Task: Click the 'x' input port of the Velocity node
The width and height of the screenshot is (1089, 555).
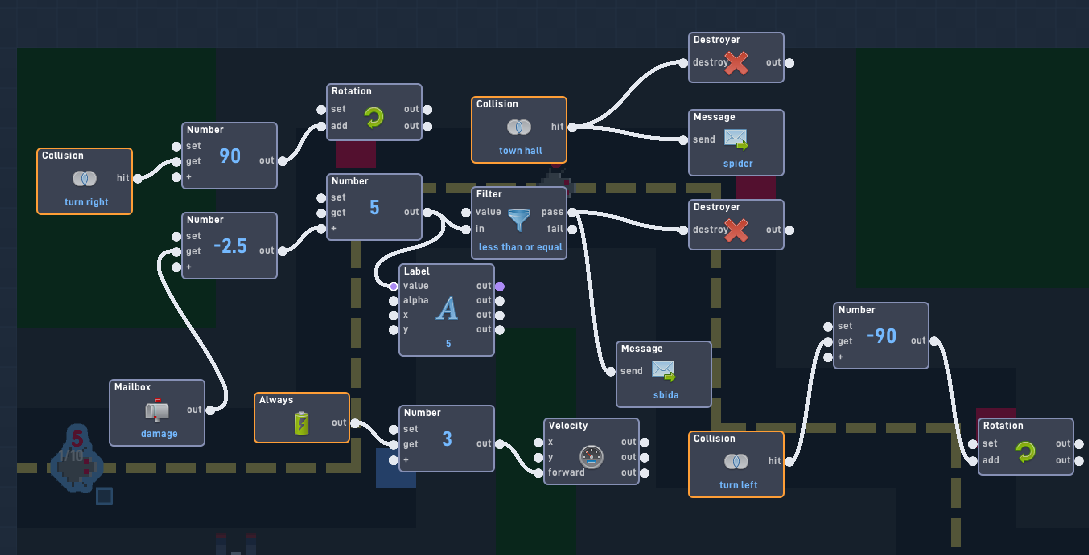Action: [x=538, y=442]
